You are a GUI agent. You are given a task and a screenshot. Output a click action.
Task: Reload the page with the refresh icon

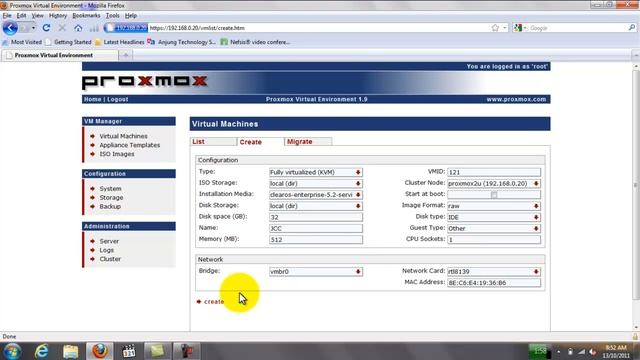click(46, 28)
